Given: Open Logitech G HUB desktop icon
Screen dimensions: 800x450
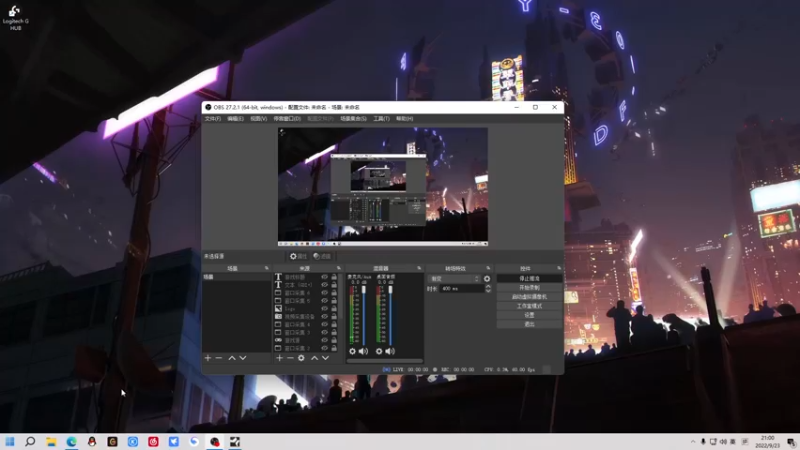Looking at the screenshot, I should [15, 17].
